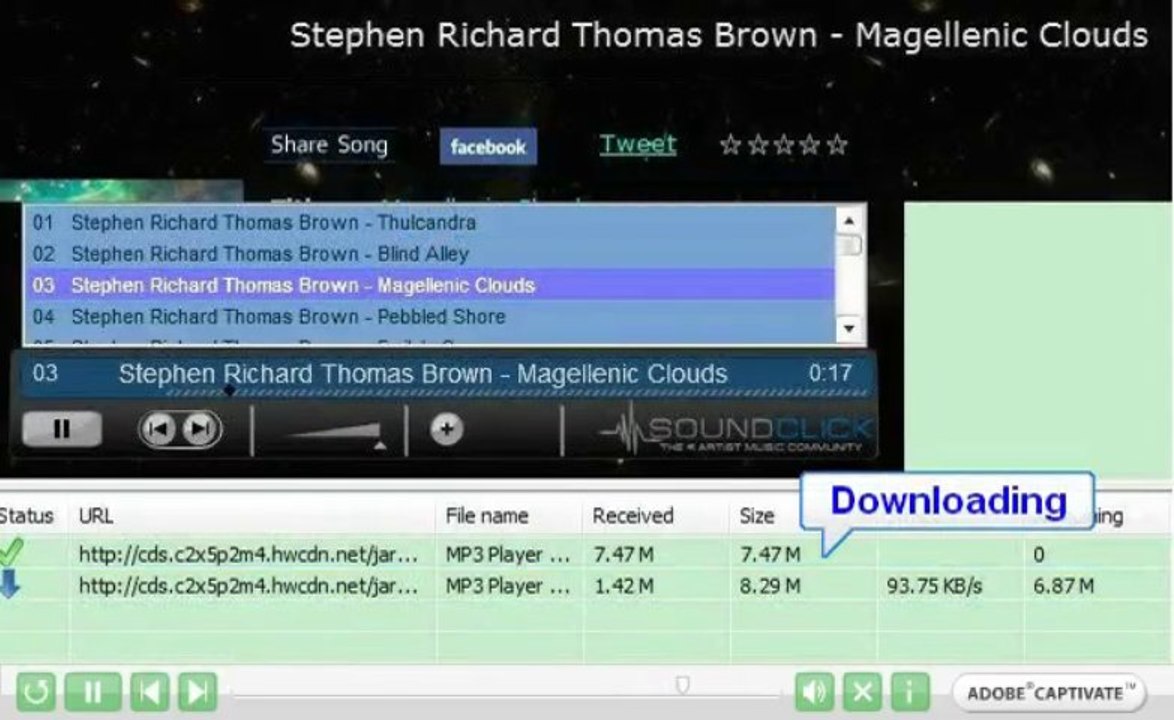
Task: Seek in the song progress bar
Action: point(517,392)
